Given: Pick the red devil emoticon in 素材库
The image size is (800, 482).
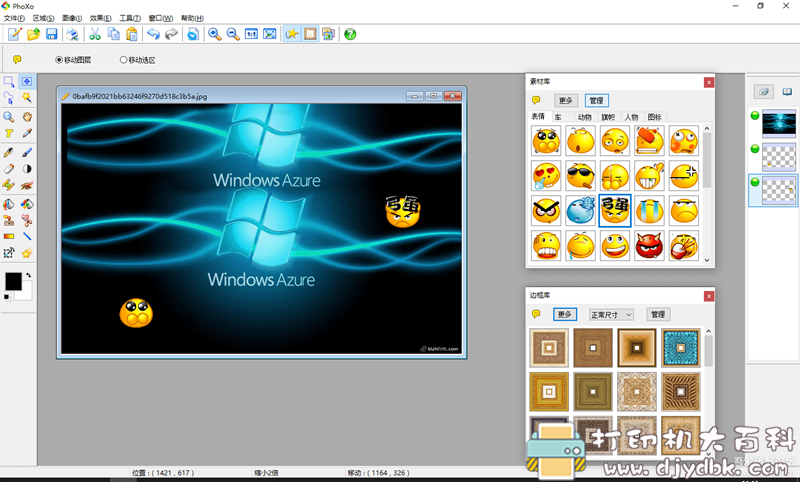Looking at the screenshot, I should tap(649, 245).
